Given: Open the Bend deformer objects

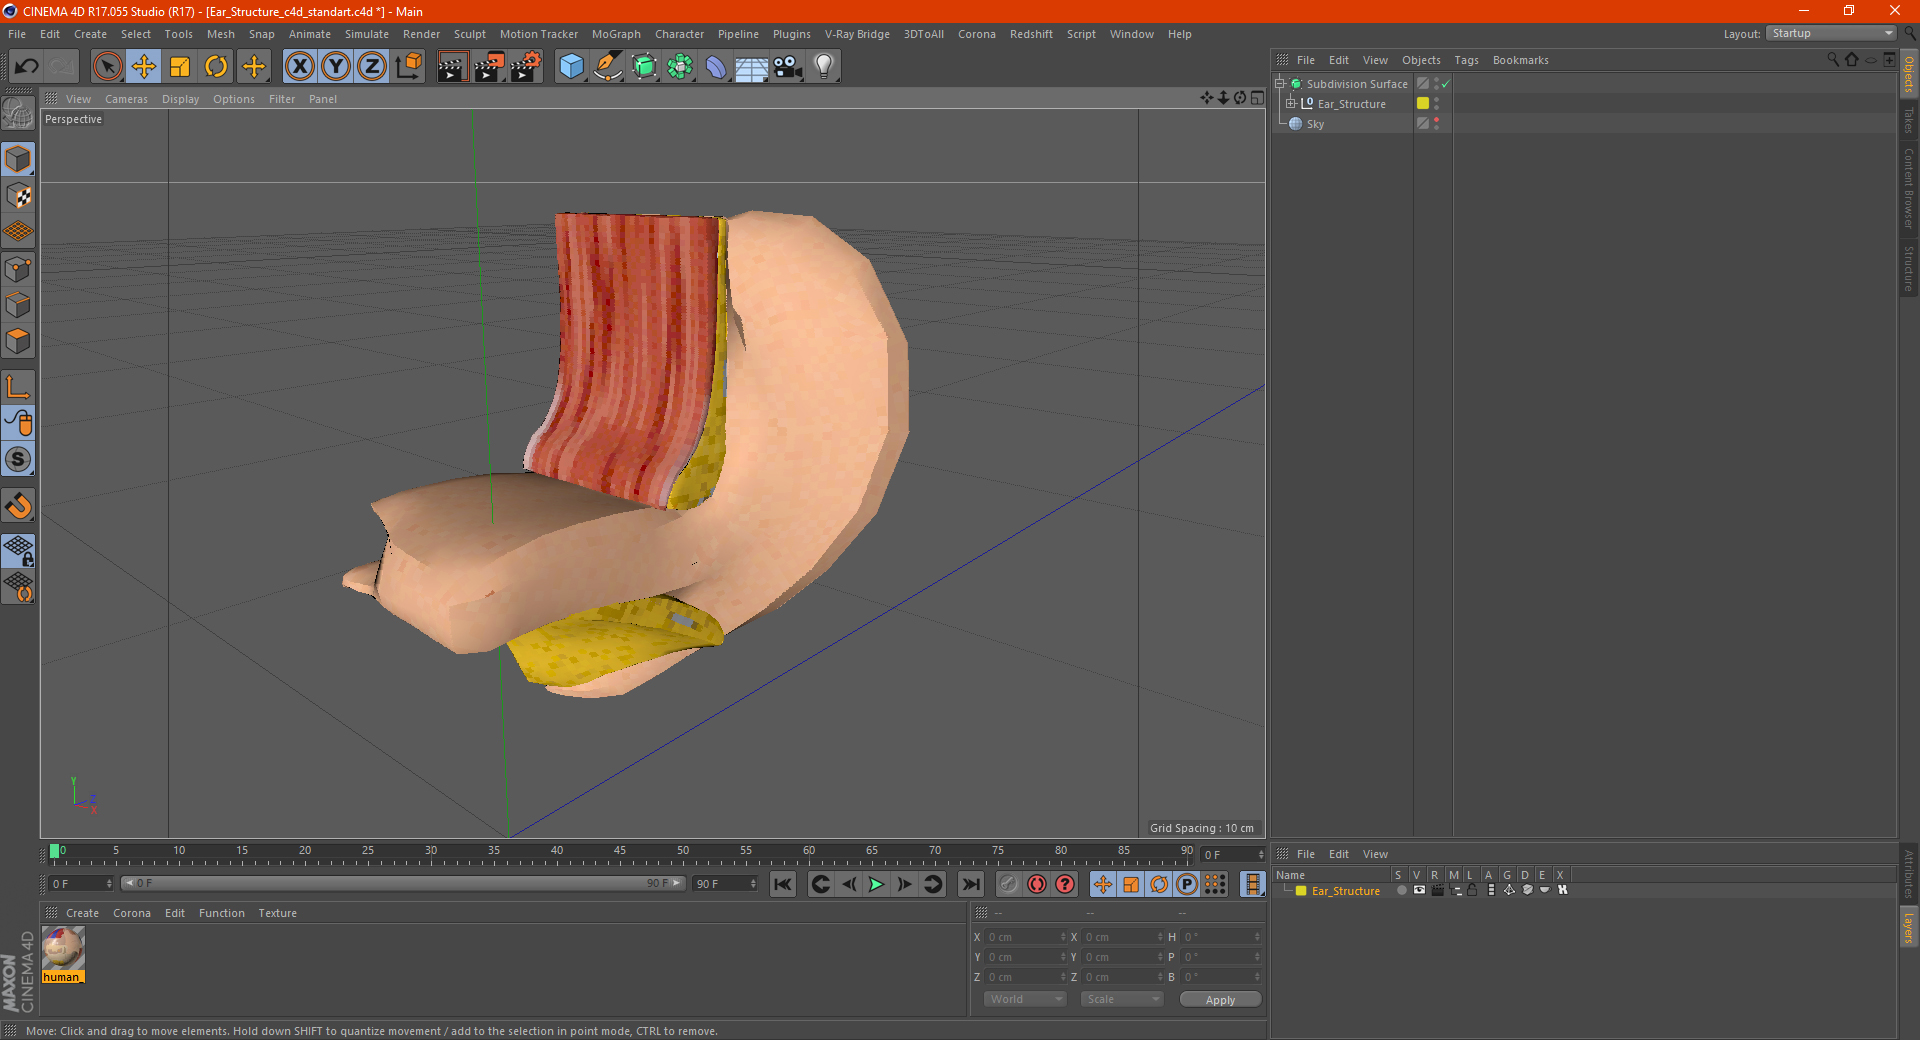Looking at the screenshot, I should pyautogui.click(x=716, y=67).
